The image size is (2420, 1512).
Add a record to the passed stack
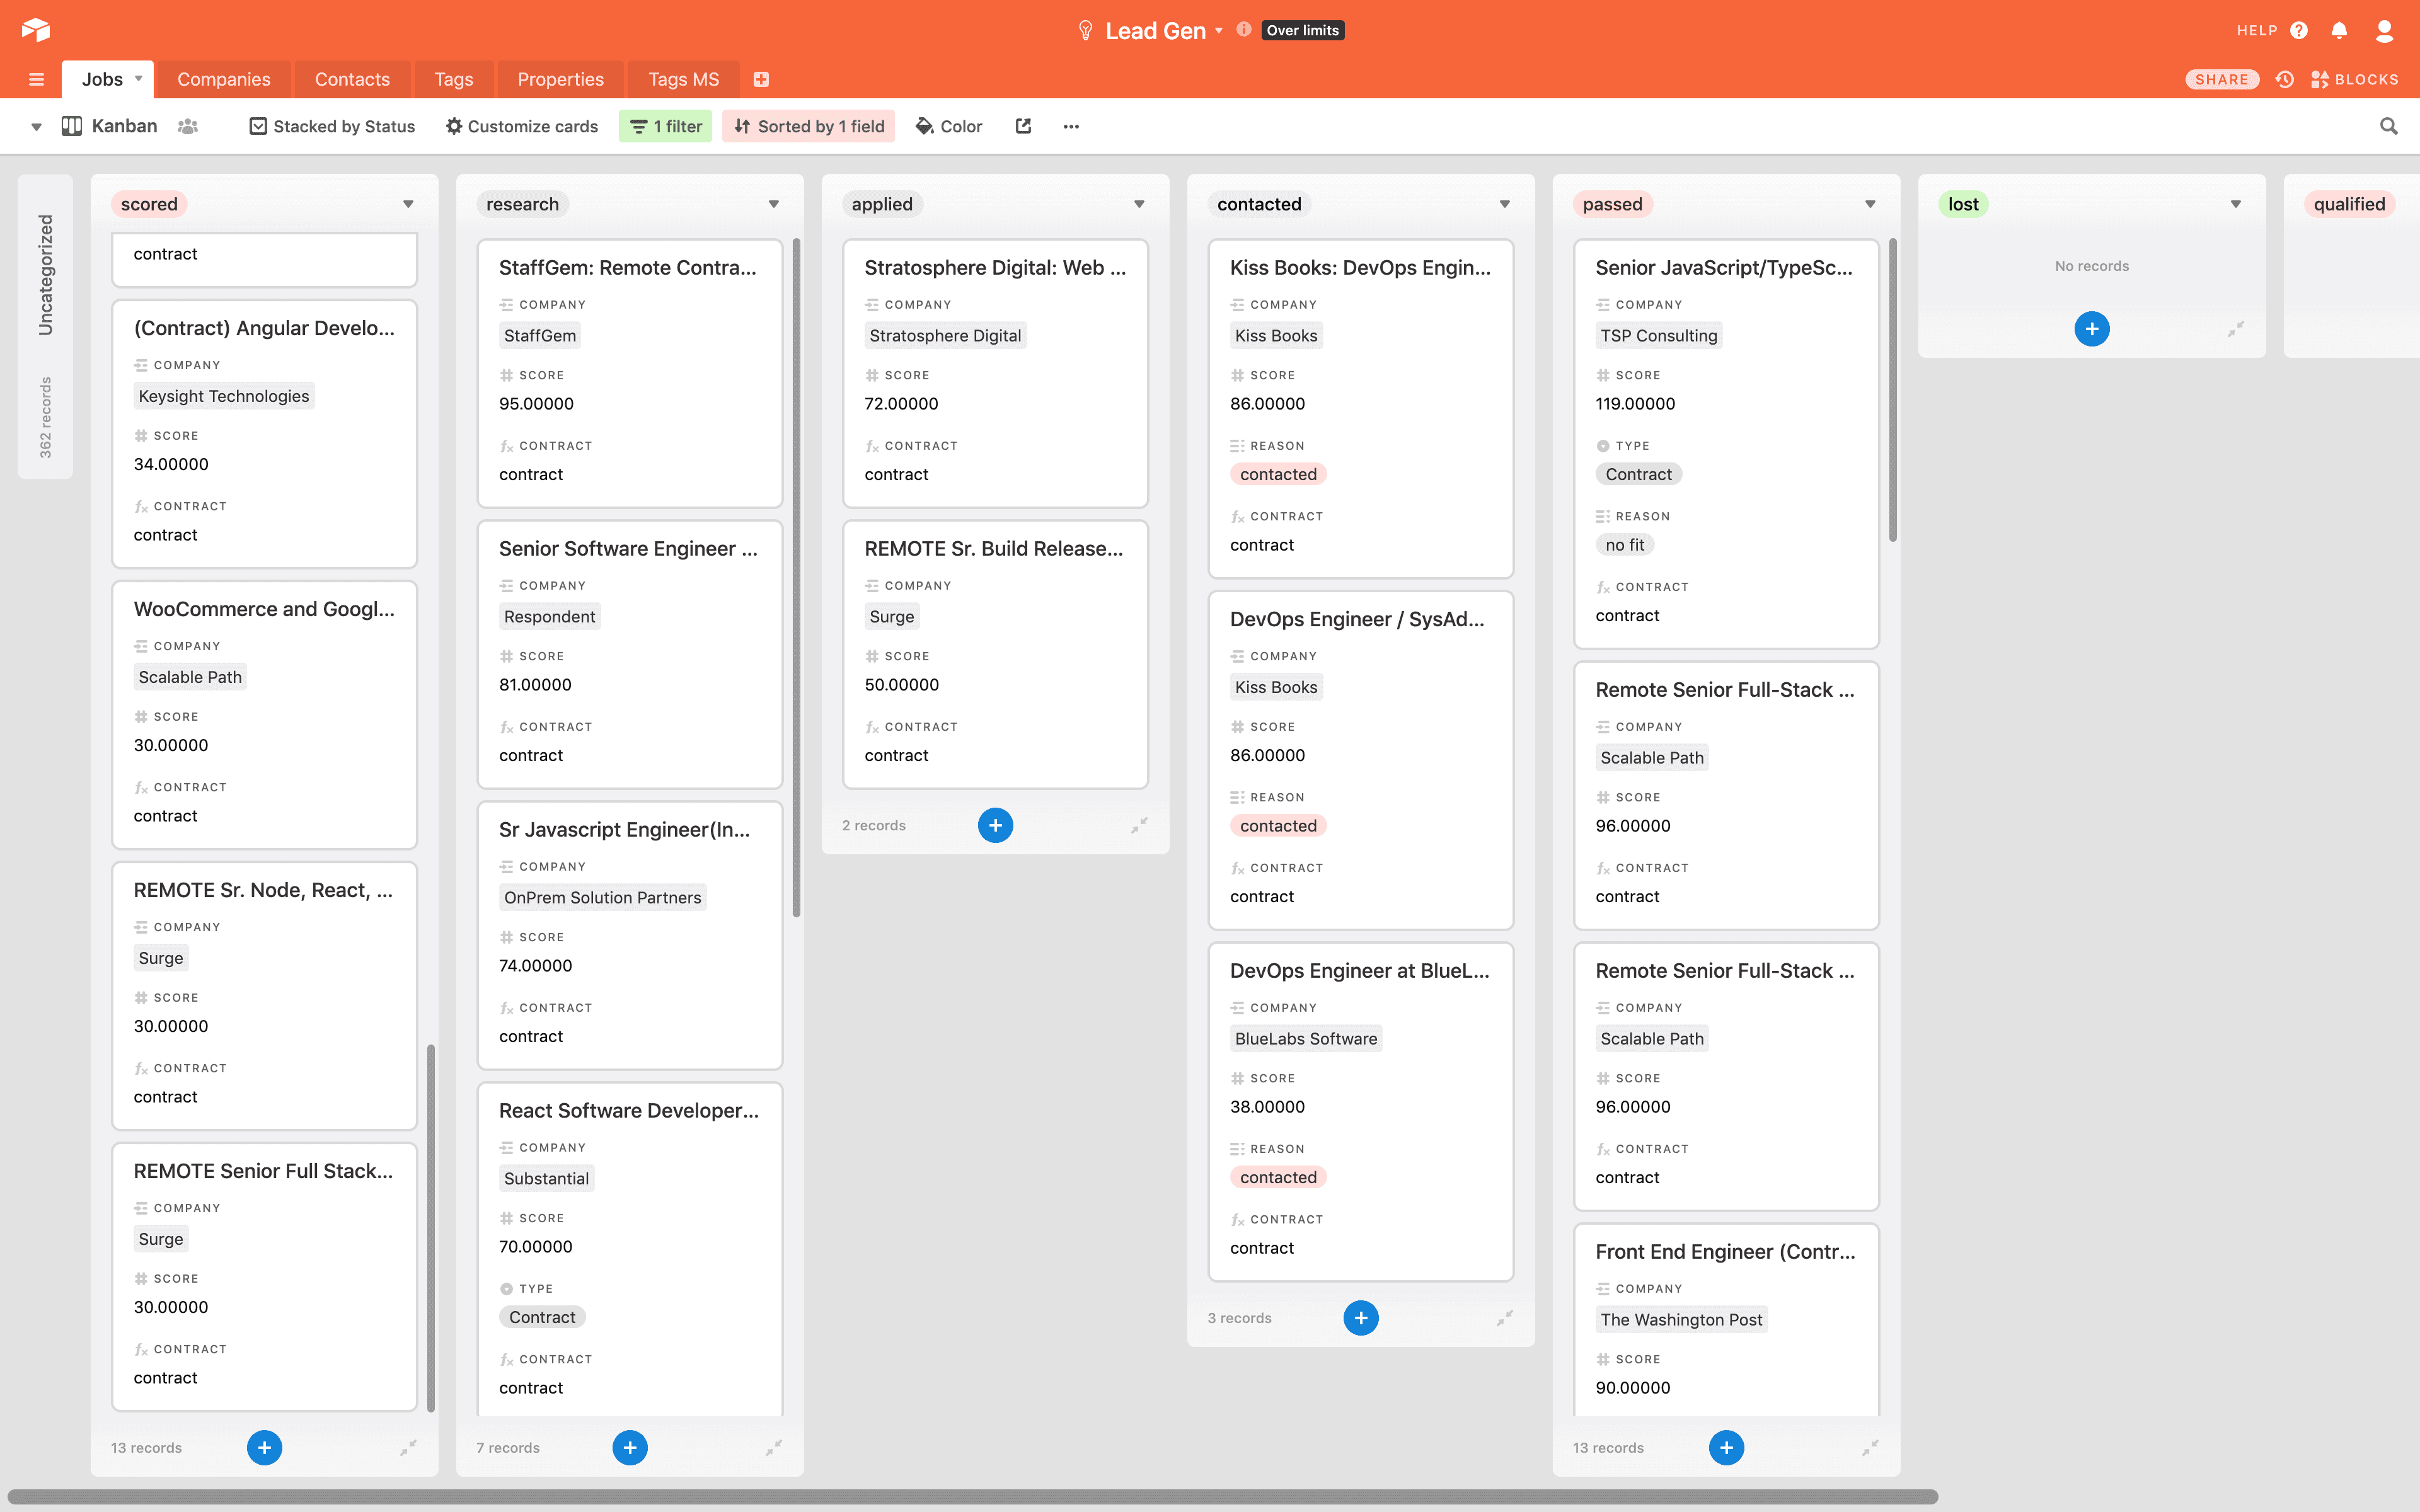pyautogui.click(x=1726, y=1447)
